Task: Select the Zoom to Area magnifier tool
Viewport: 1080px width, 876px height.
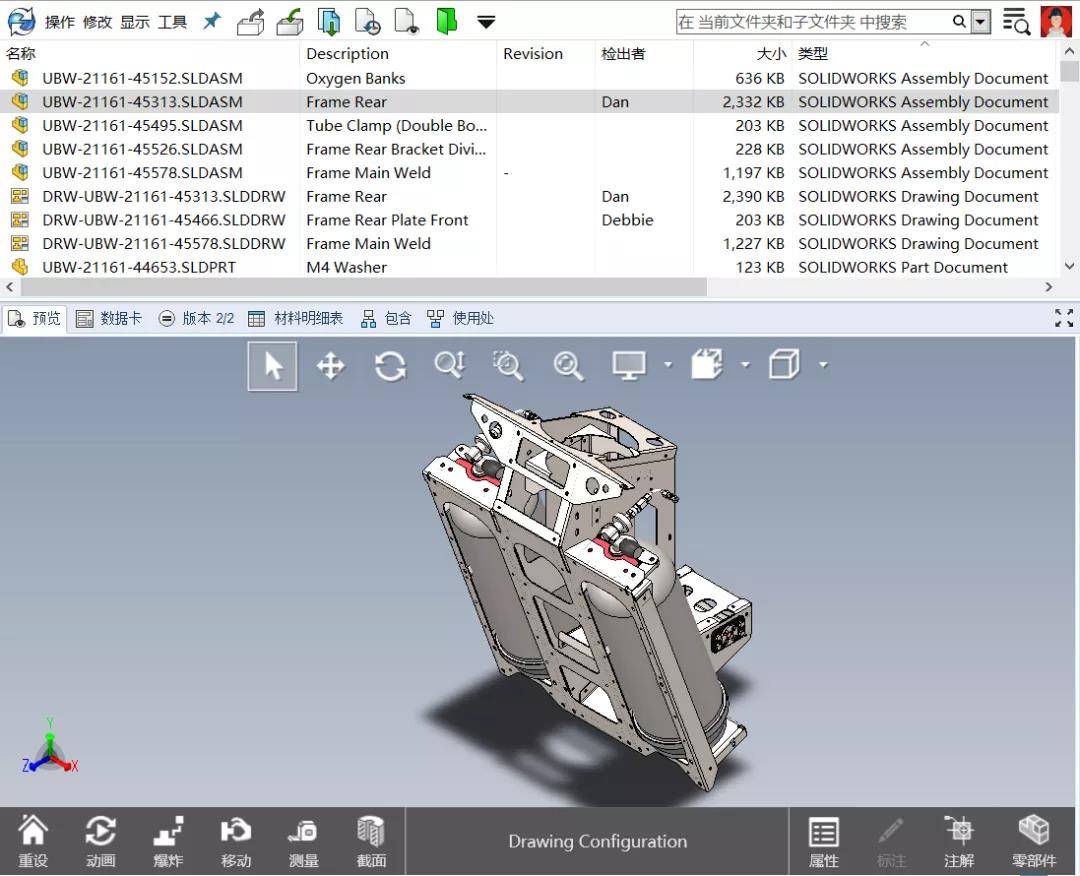Action: pyautogui.click(x=508, y=365)
